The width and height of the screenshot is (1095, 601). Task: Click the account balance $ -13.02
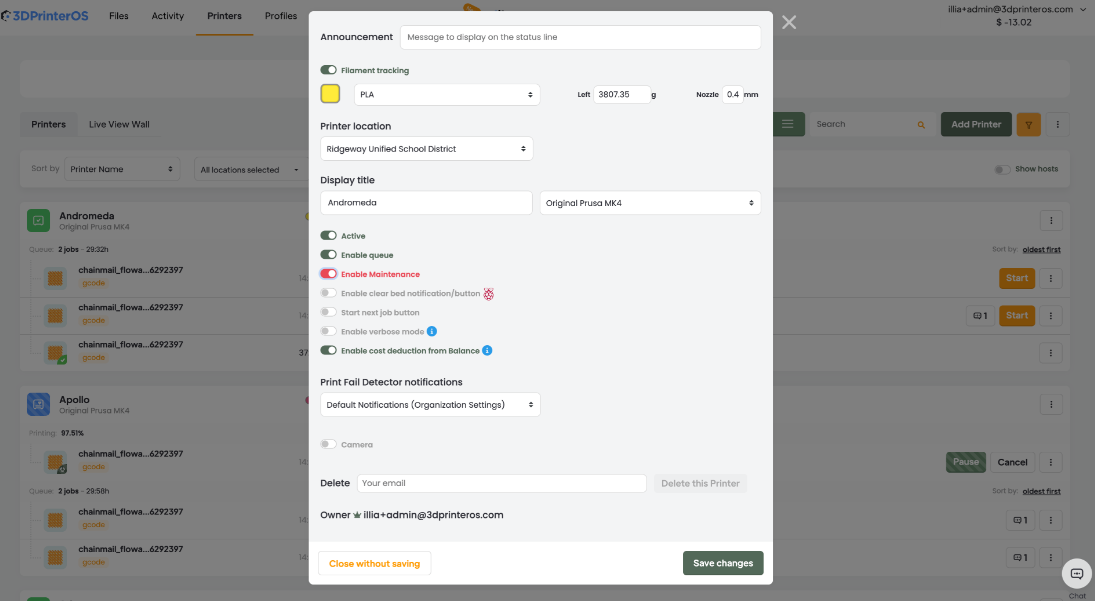[x=1013, y=22]
